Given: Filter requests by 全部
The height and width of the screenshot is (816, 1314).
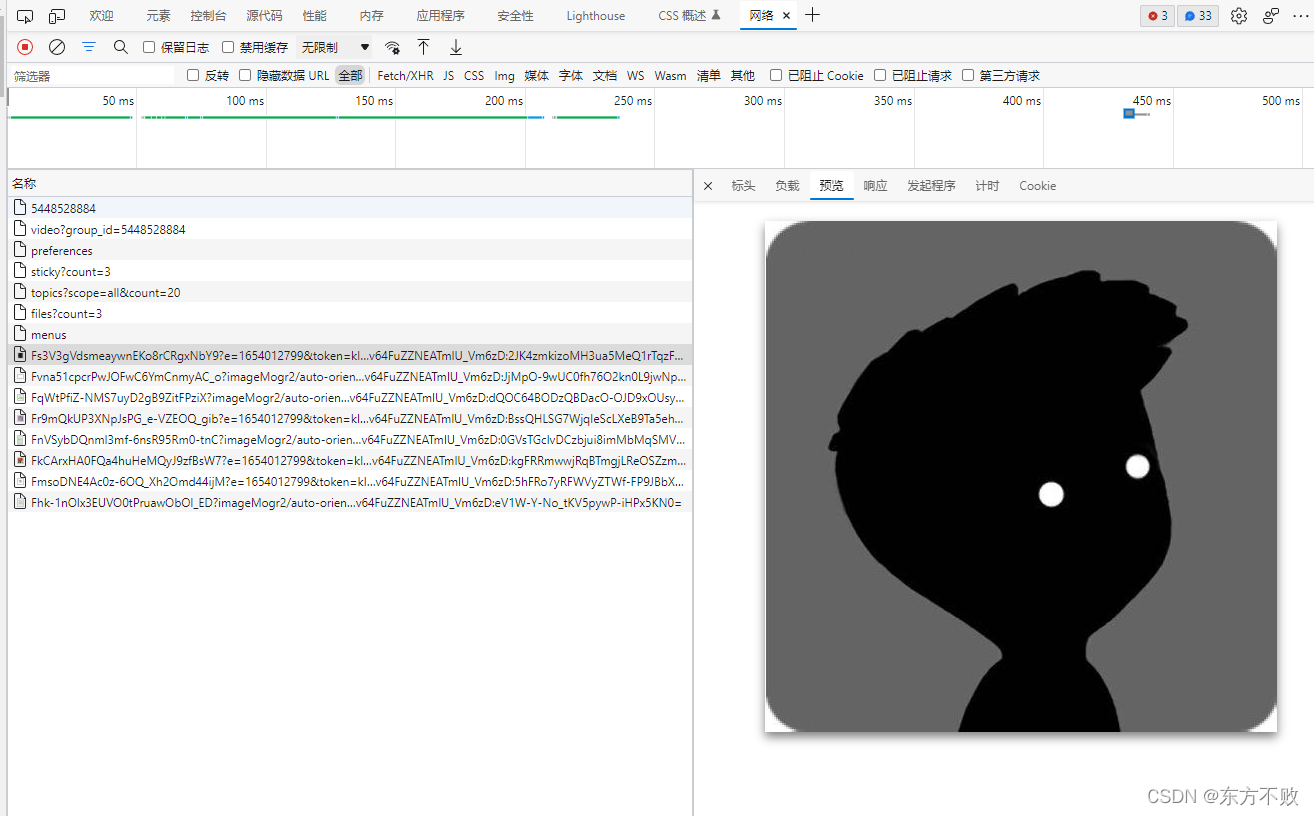Looking at the screenshot, I should (350, 75).
